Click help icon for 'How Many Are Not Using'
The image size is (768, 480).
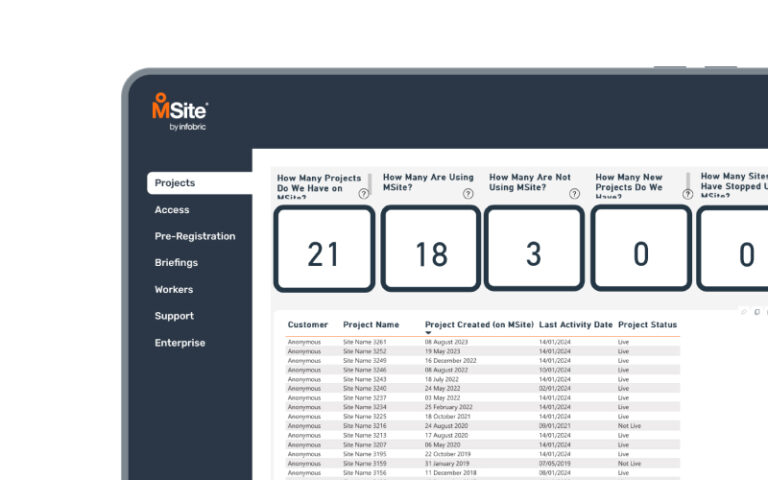pyautogui.click(x=574, y=194)
